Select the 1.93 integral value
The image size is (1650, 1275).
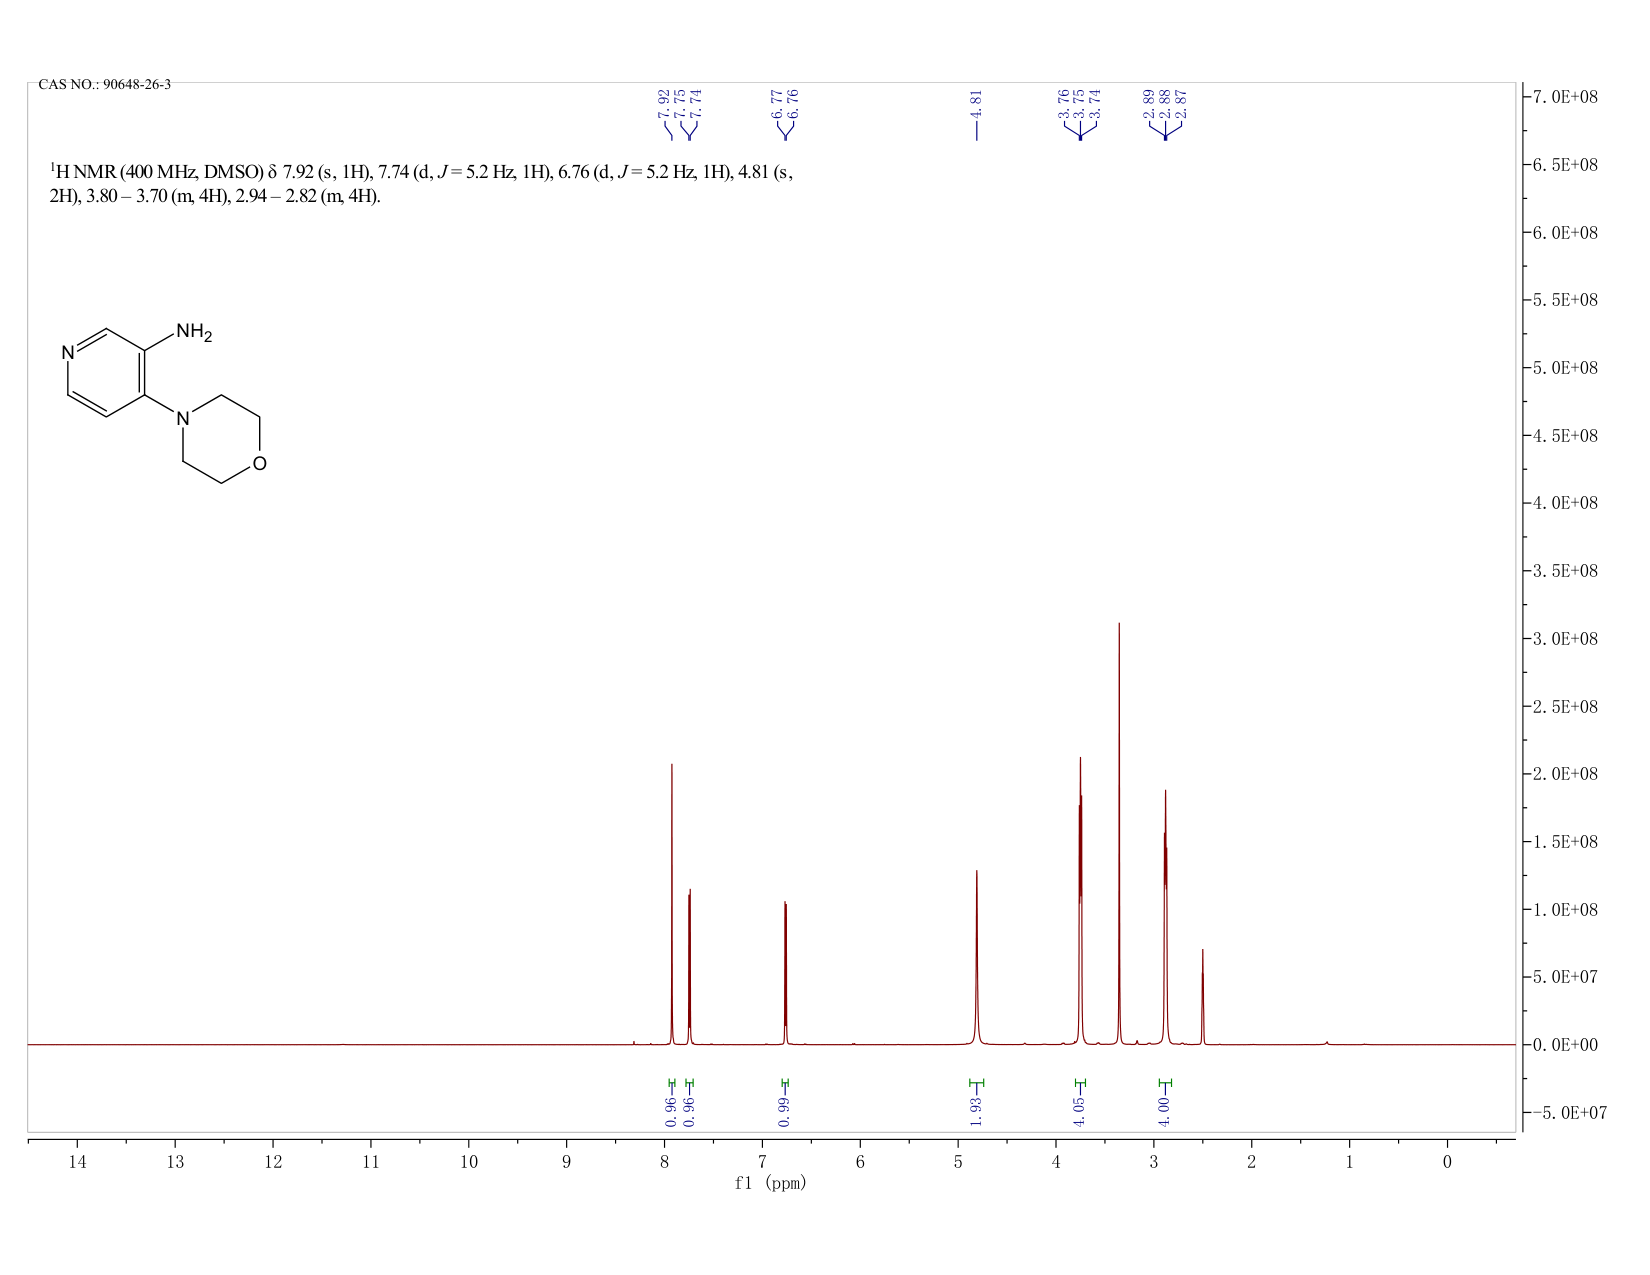pos(977,1110)
